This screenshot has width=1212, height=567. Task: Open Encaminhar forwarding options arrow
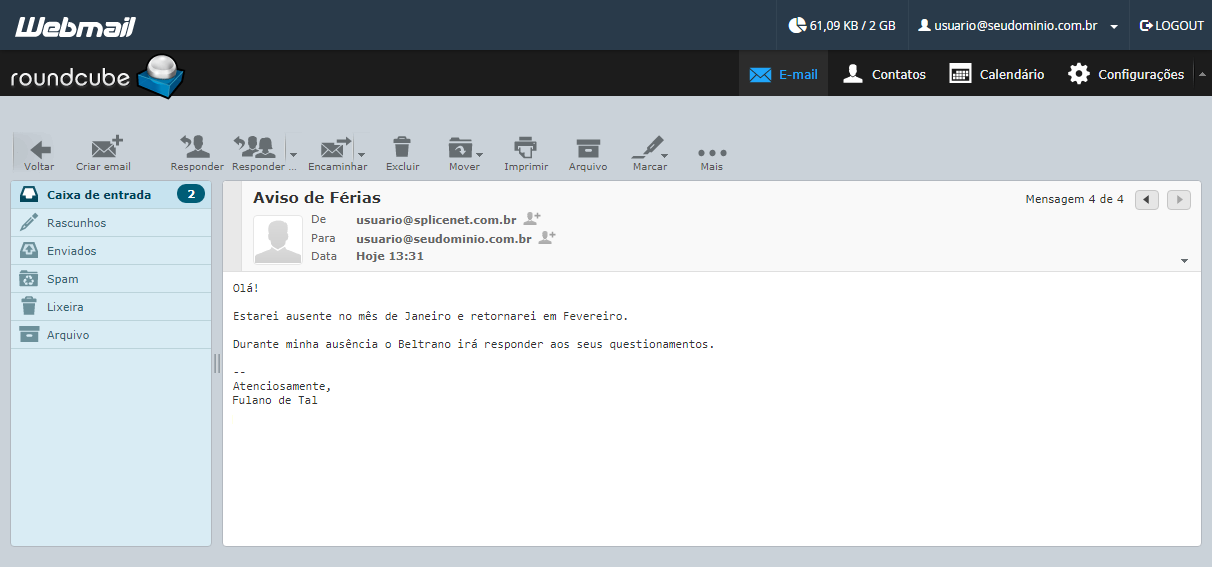click(361, 154)
